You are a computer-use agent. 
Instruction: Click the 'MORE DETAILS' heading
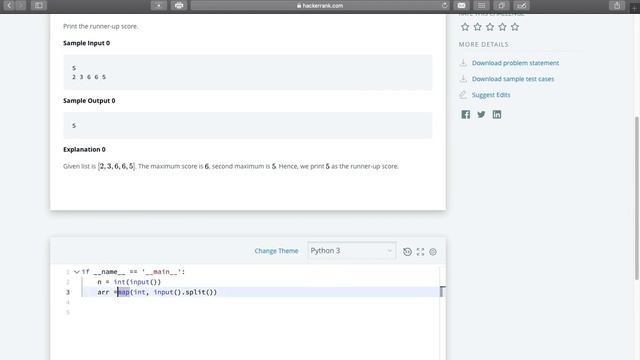click(x=484, y=44)
